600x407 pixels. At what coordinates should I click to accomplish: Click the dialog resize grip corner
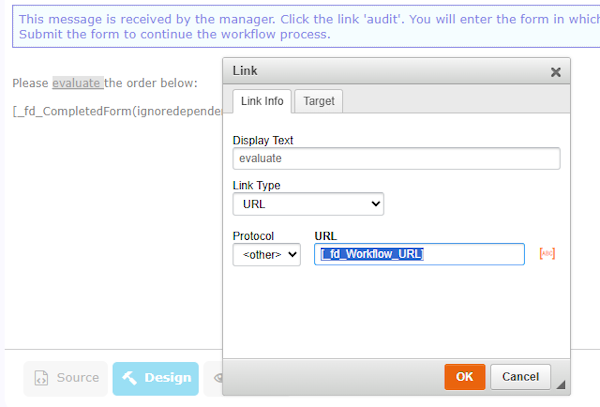pos(561,385)
